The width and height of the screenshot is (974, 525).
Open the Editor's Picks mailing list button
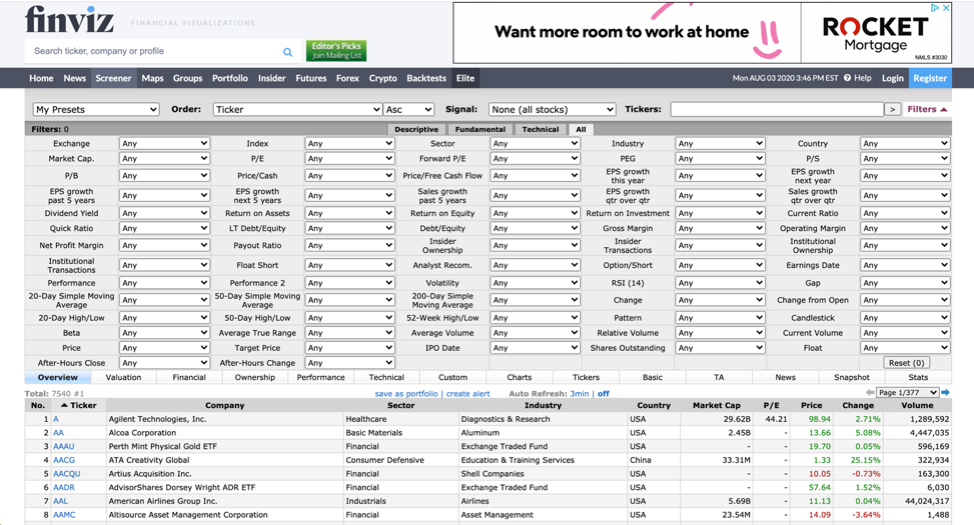coord(336,51)
